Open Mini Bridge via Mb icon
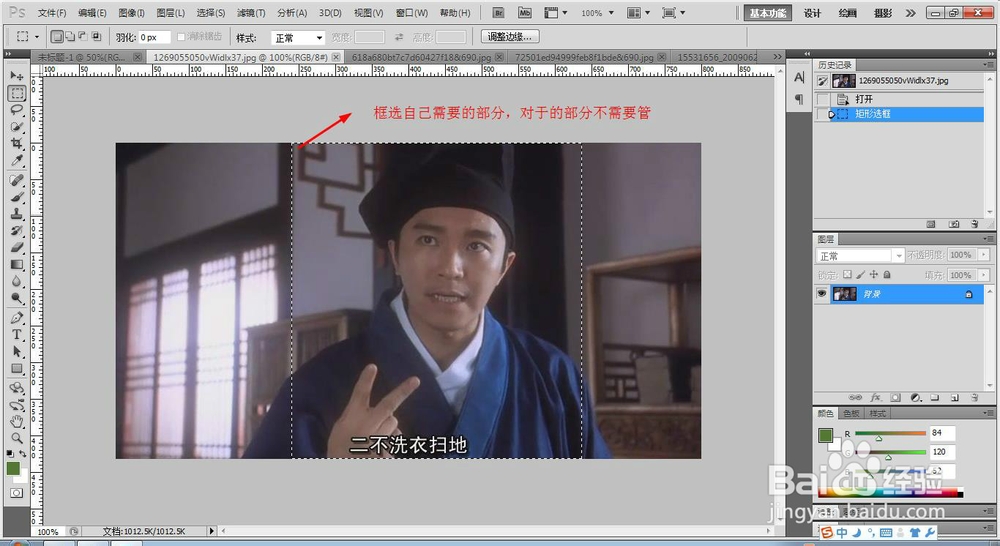Image resolution: width=1000 pixels, height=546 pixels. [524, 13]
